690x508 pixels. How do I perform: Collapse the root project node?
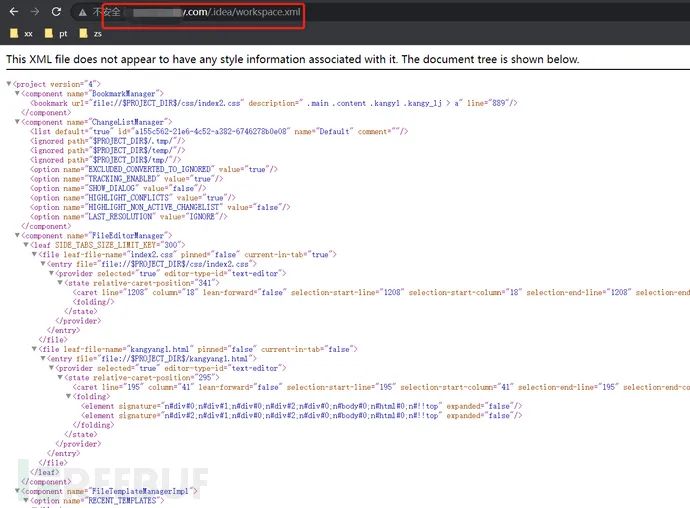click(x=9, y=83)
